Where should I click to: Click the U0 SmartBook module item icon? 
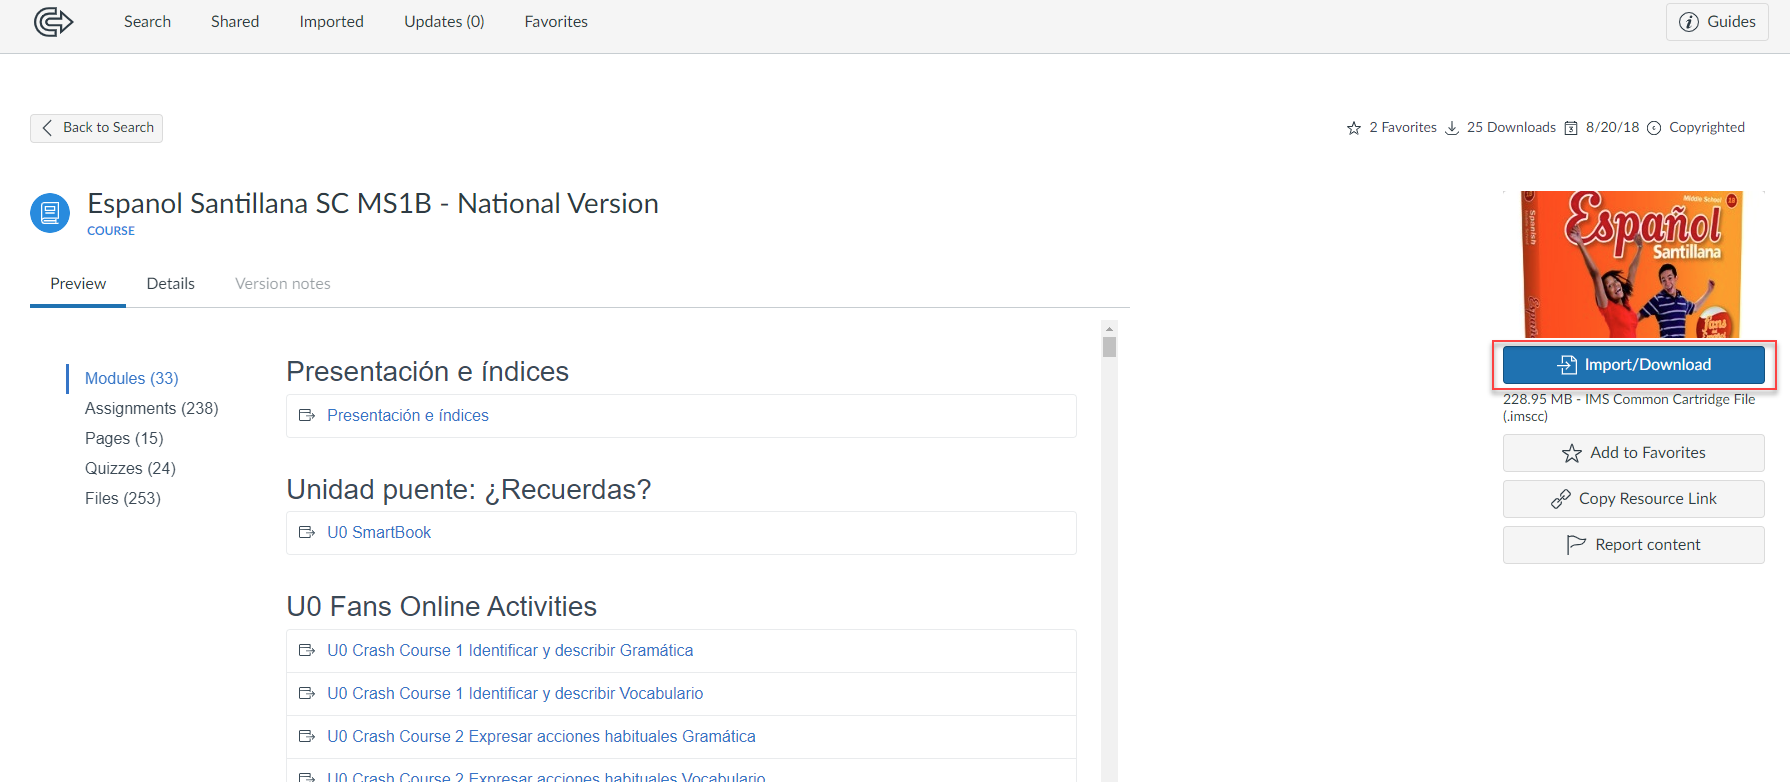(x=307, y=532)
